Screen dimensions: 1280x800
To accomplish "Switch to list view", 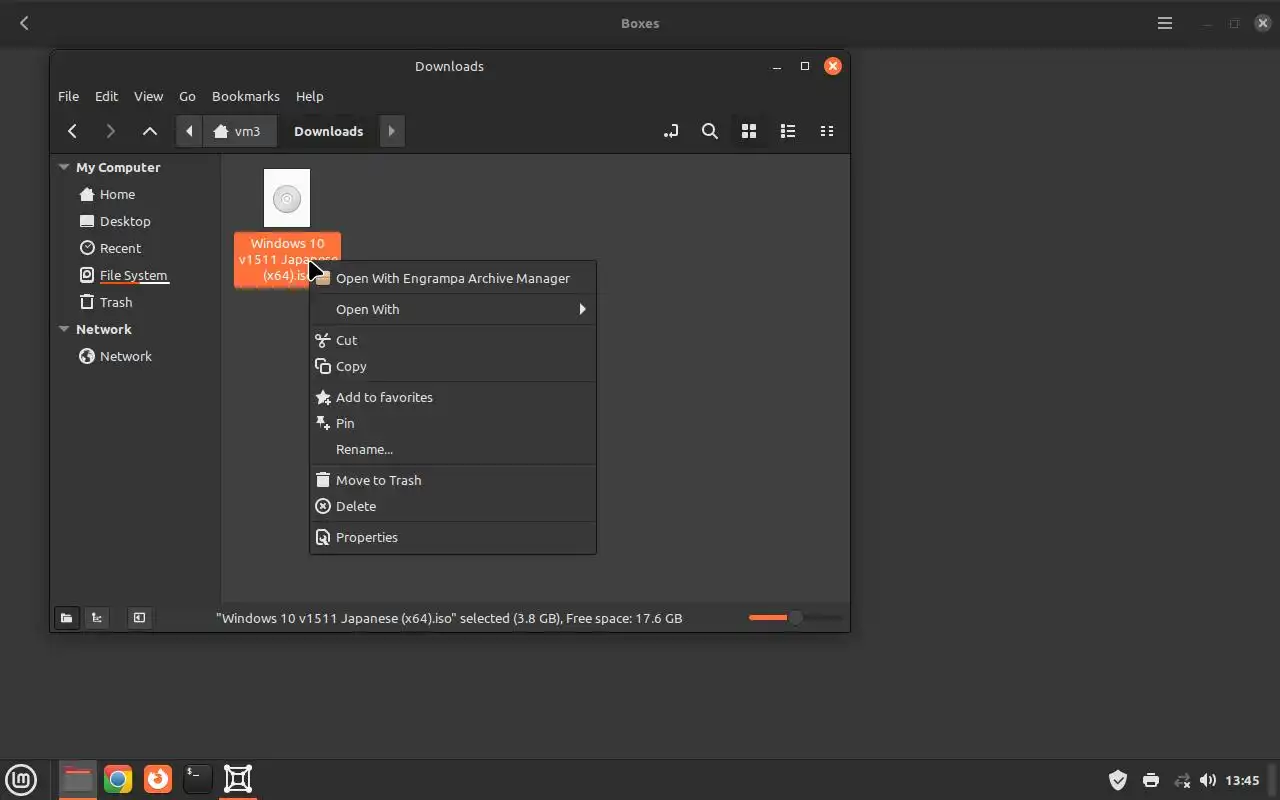I will (x=788, y=131).
